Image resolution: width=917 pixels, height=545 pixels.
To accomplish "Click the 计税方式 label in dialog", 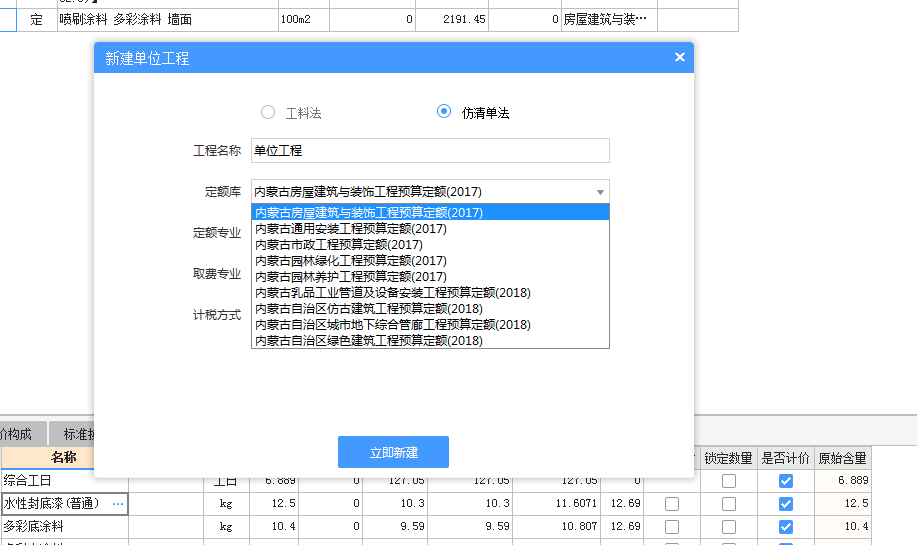I will point(217,315).
